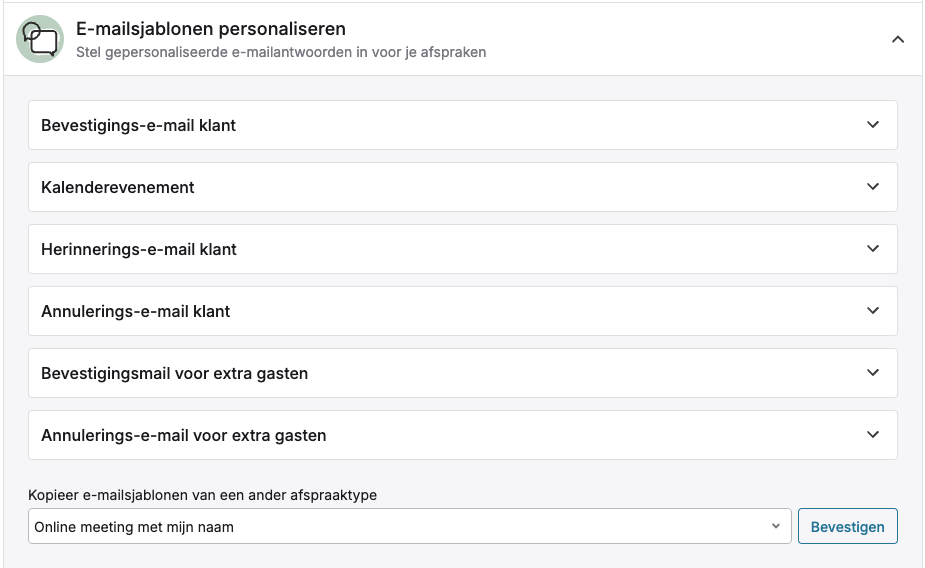Click the E-mailsjablonen personaliseren heading
This screenshot has height=568, width=925.
click(211, 28)
